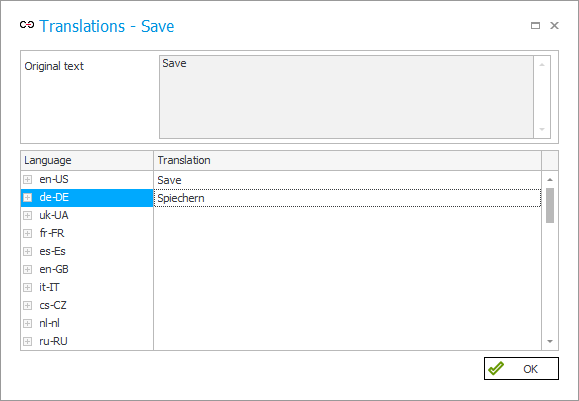
Task: Select the uk-UA language label
Action: pyautogui.click(x=54, y=215)
